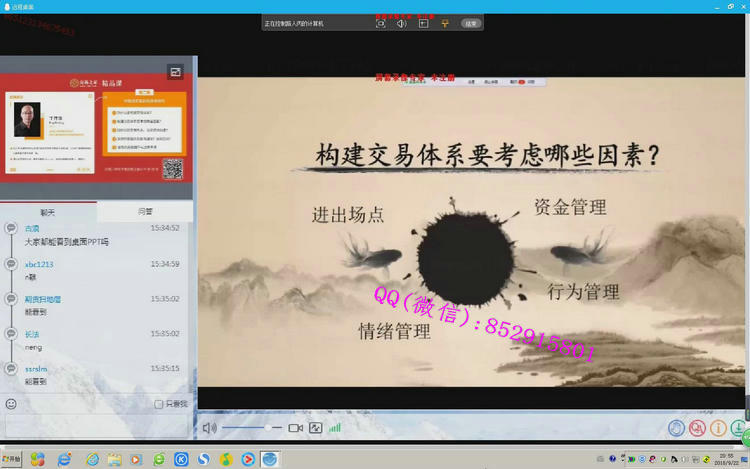Click the image icon next to camera
The width and height of the screenshot is (750, 469).
pyautogui.click(x=316, y=428)
